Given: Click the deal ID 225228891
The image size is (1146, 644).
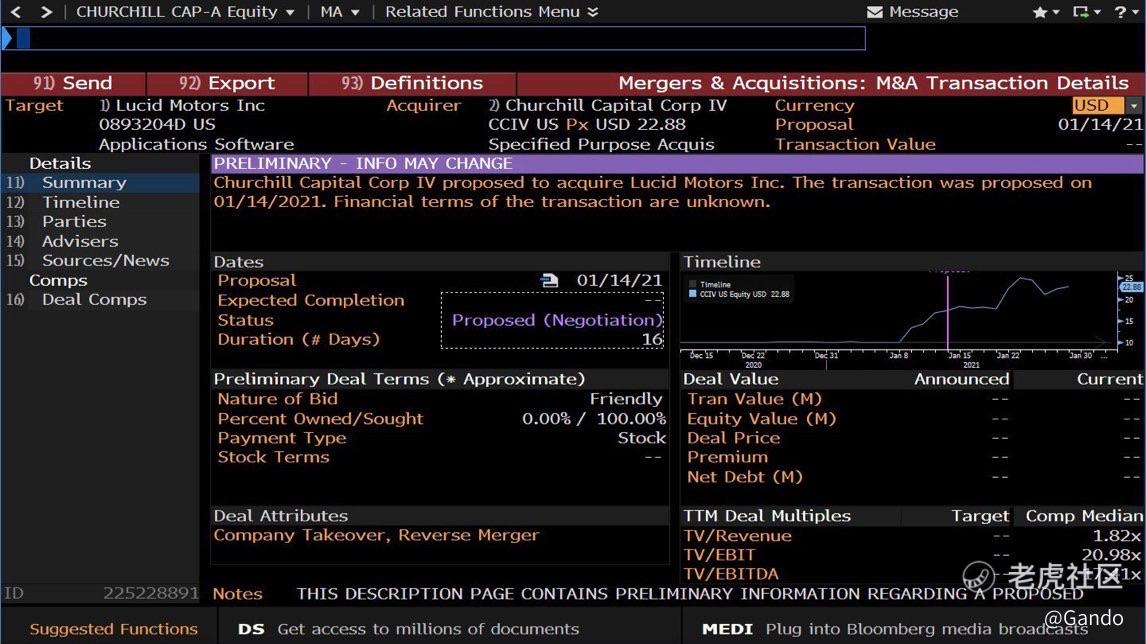Looking at the screenshot, I should point(151,594).
